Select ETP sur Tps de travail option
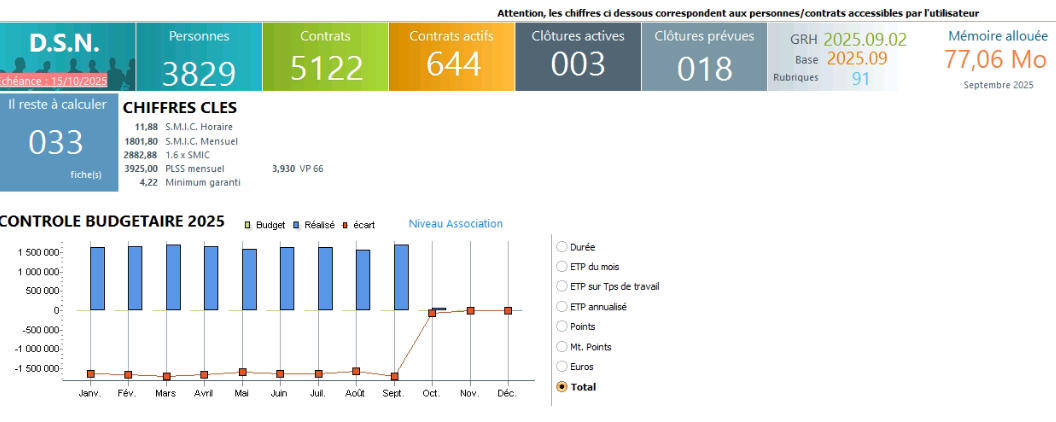 pos(562,286)
